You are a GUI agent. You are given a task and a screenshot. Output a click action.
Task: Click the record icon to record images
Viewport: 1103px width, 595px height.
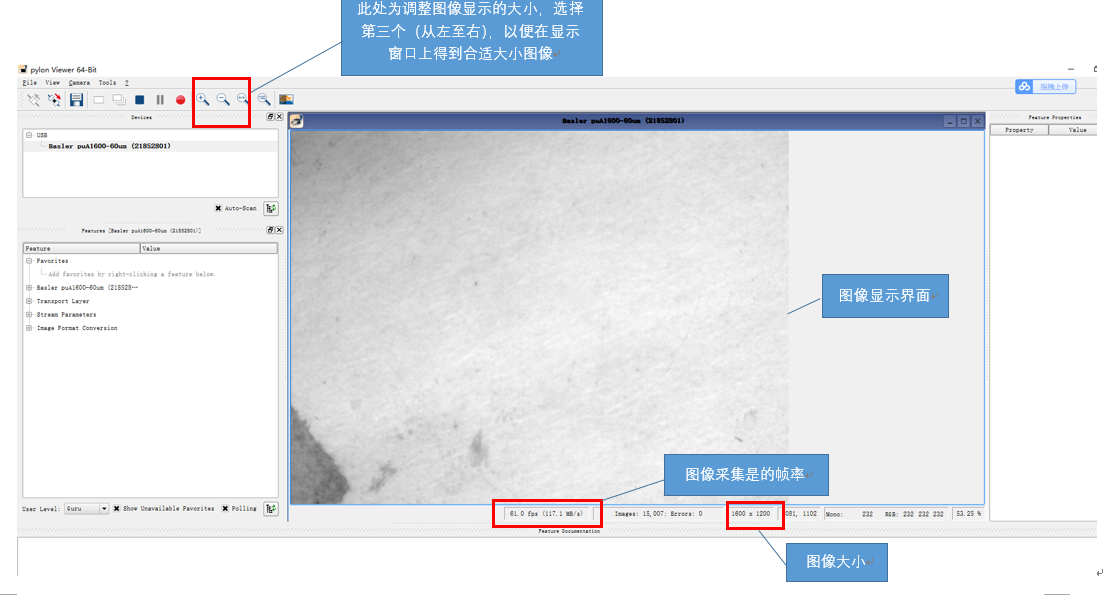pos(181,100)
